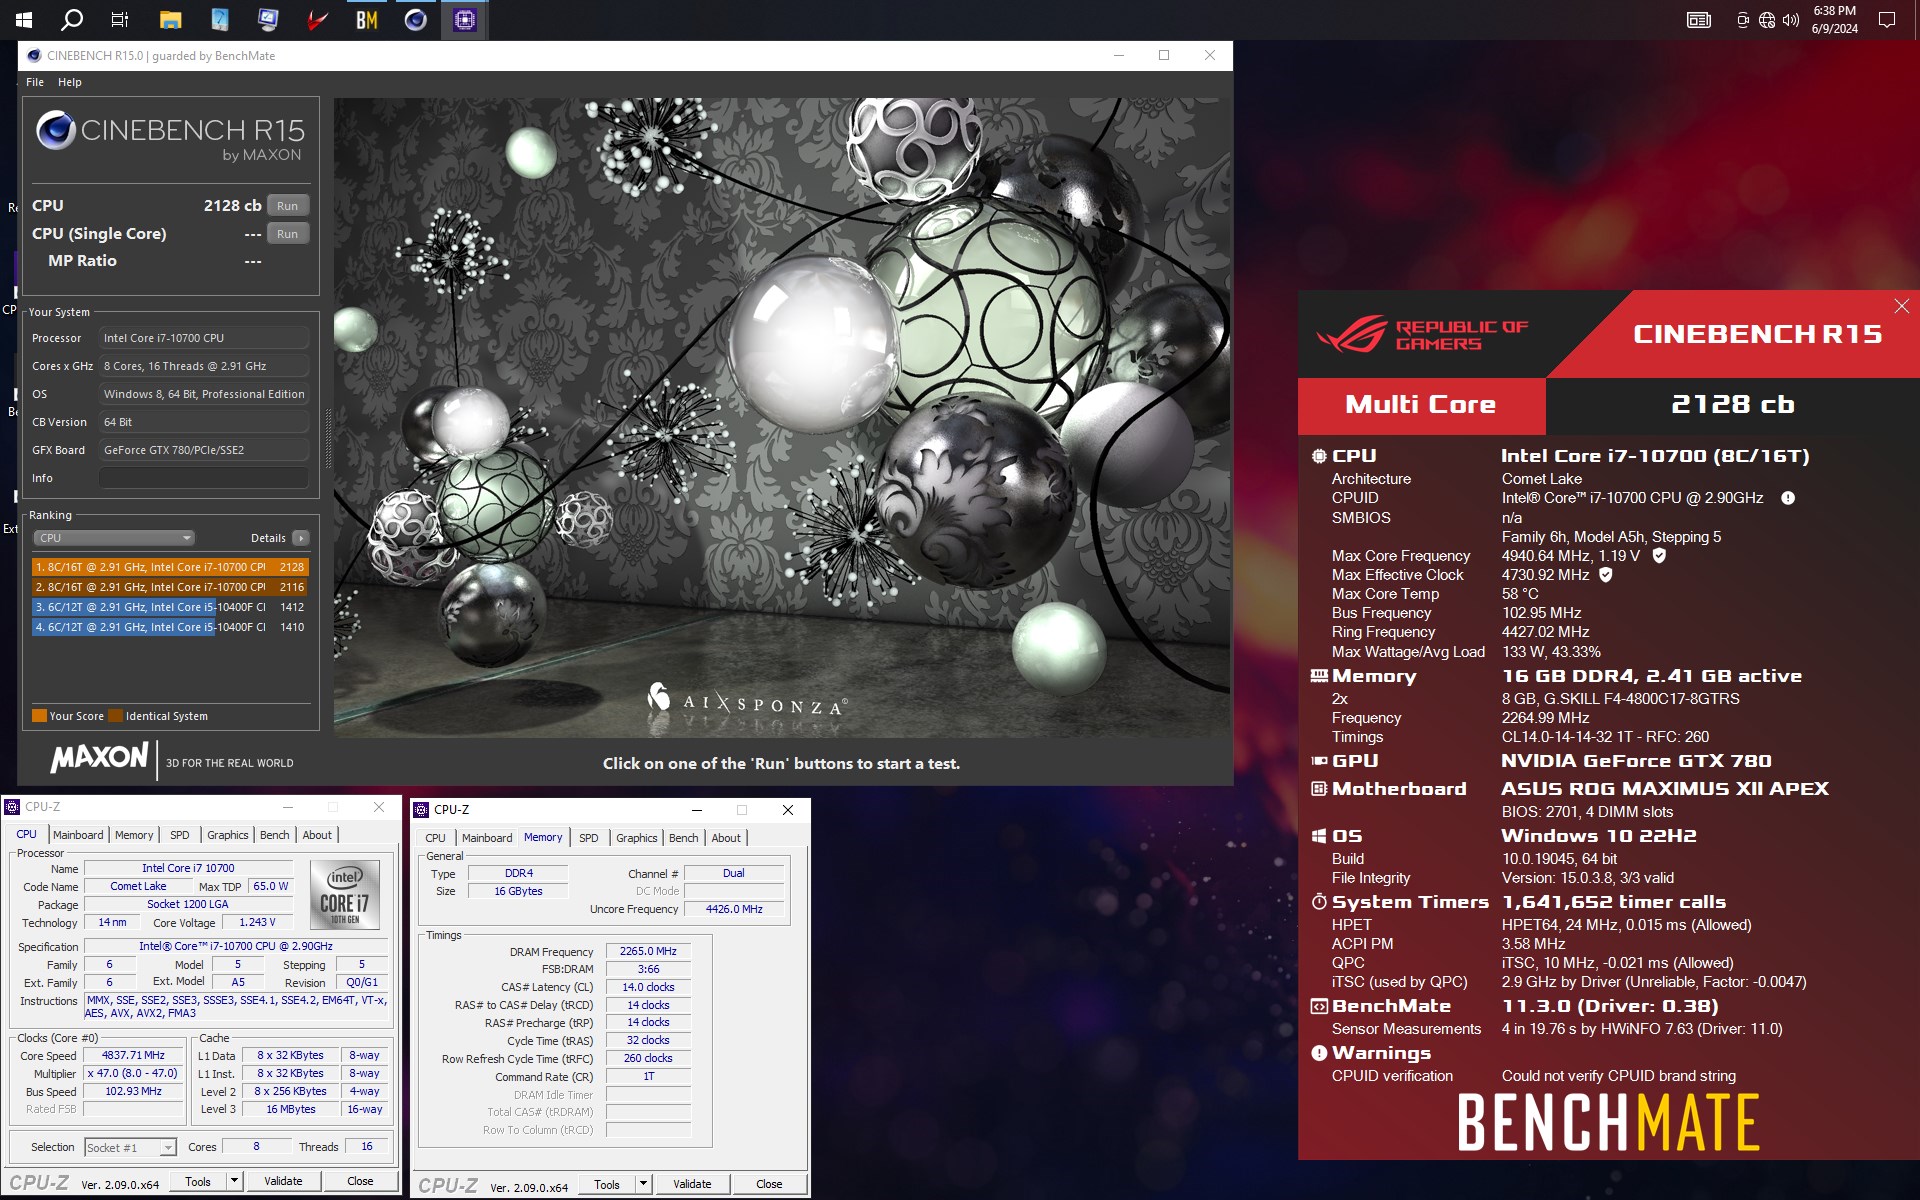Click the taskbar clock showing 6:38 PM
Viewport: 1920px width, 1200px height.
tap(1834, 19)
